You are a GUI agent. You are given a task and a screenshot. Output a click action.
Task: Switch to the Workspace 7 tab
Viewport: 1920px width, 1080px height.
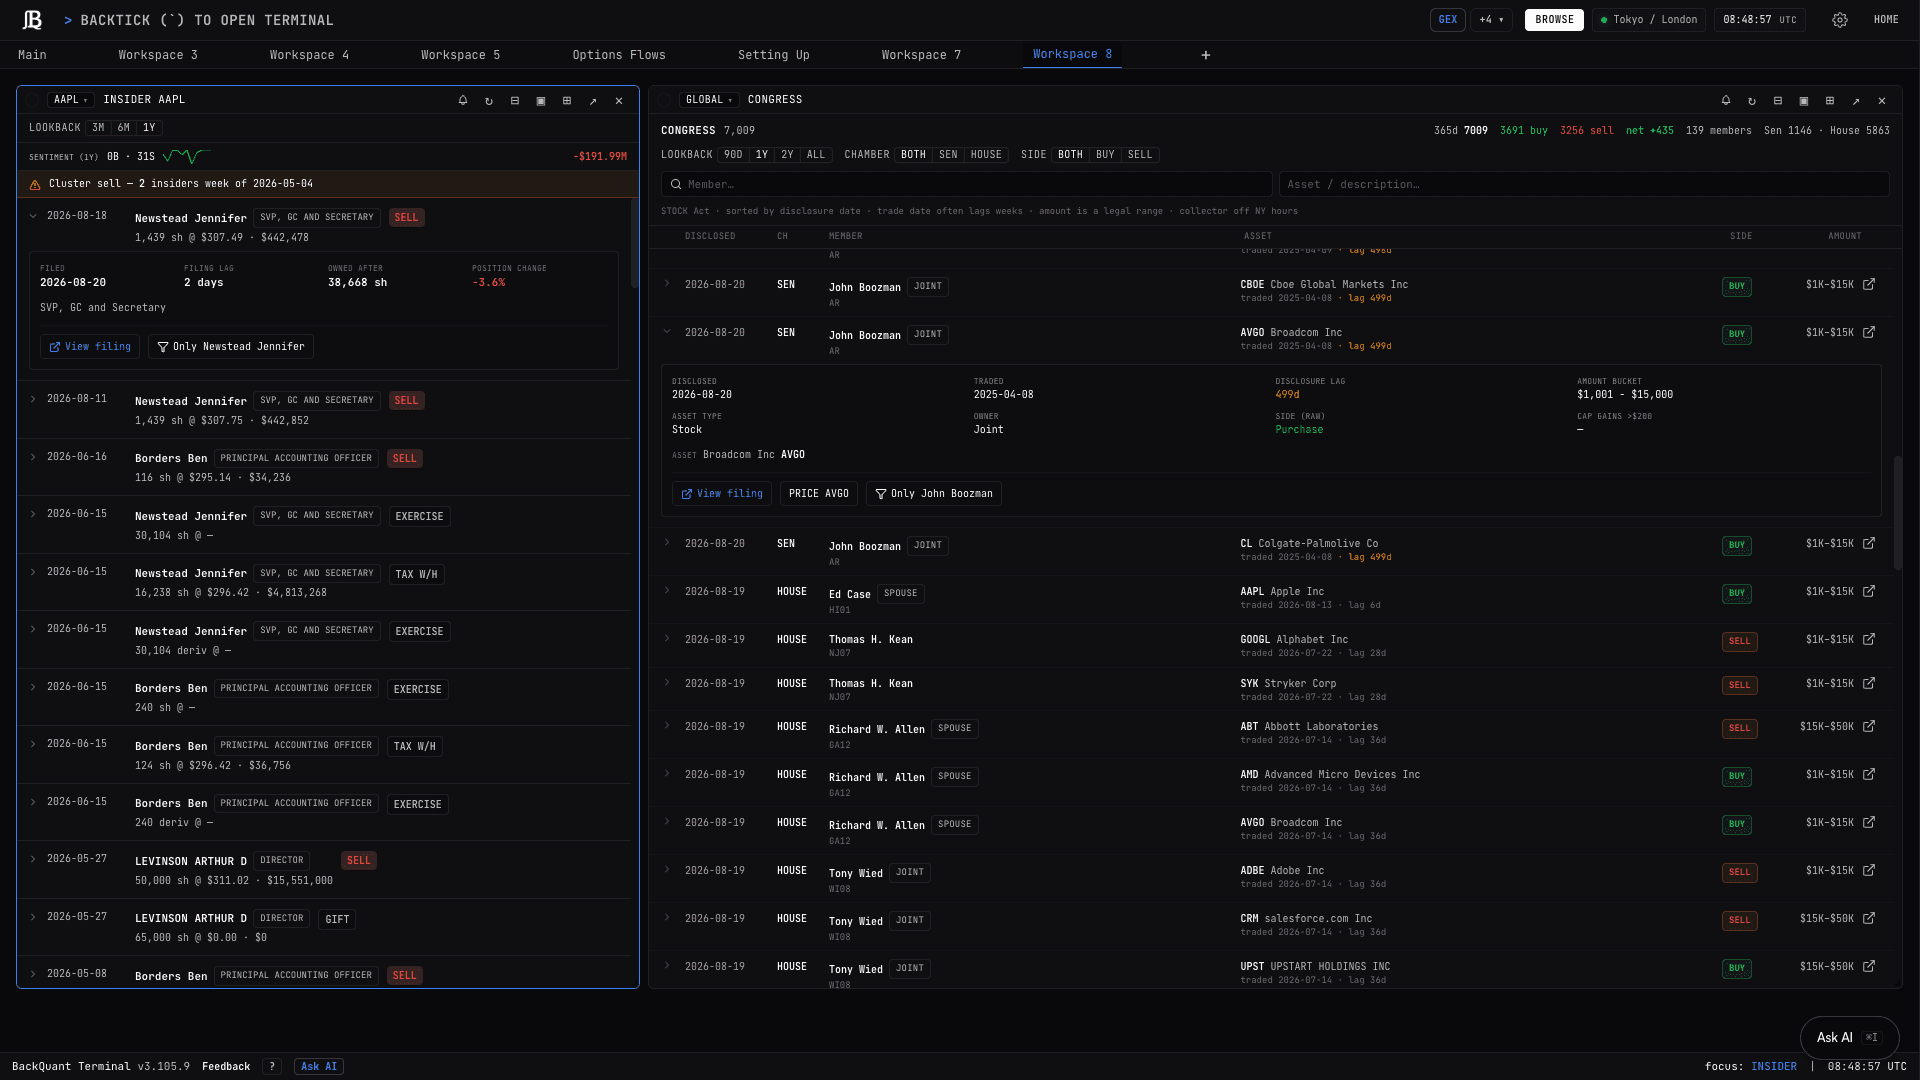[921, 55]
